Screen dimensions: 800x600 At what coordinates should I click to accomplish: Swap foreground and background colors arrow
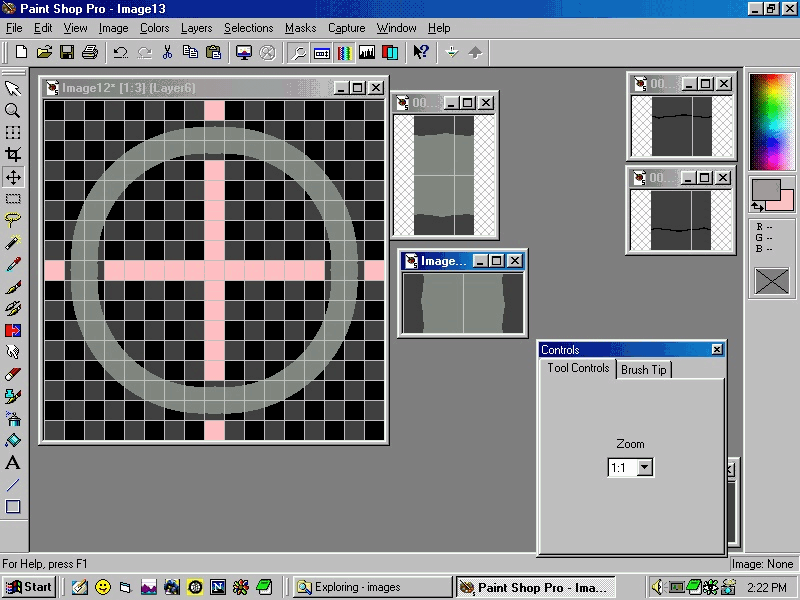pyautogui.click(x=757, y=206)
